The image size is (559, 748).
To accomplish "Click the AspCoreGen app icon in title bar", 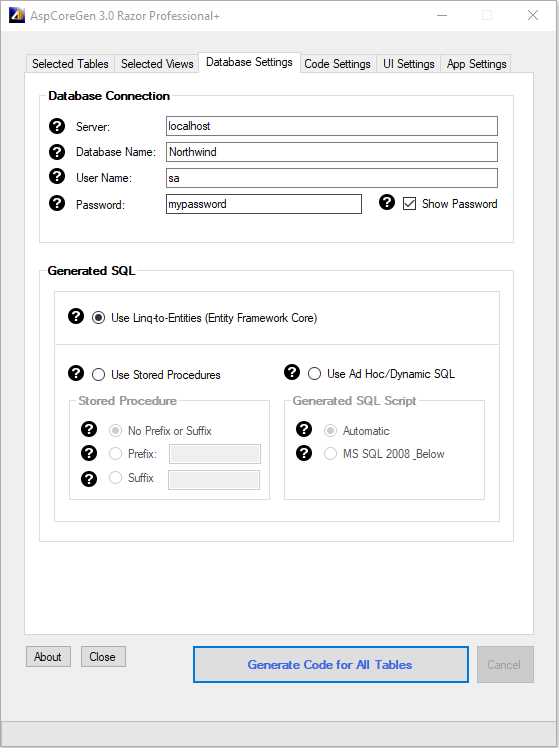I will coord(17,15).
